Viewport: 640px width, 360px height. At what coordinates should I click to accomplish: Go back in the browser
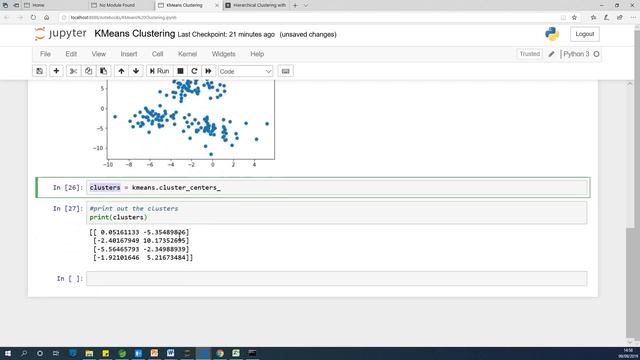point(7,18)
